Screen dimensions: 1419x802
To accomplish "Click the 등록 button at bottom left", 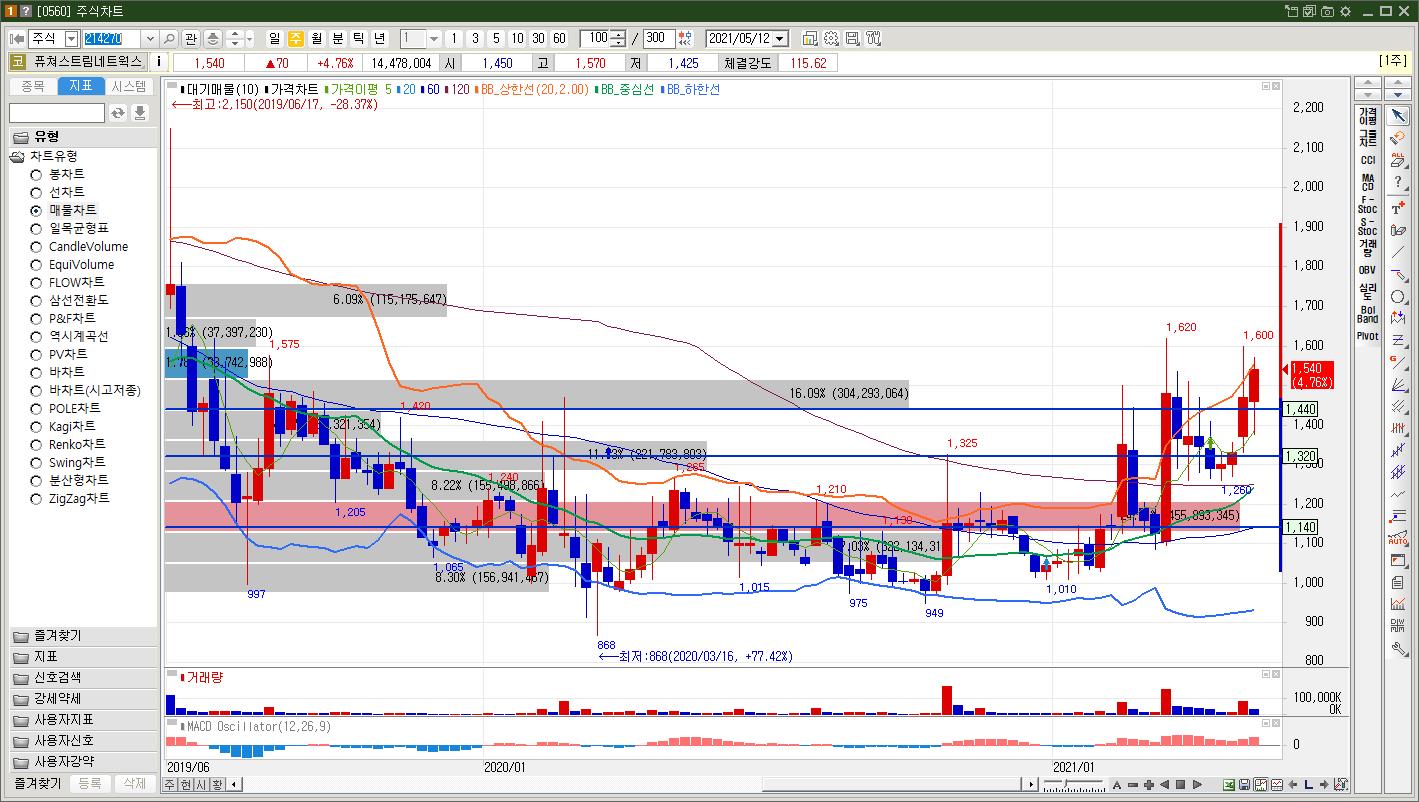I will tap(90, 784).
